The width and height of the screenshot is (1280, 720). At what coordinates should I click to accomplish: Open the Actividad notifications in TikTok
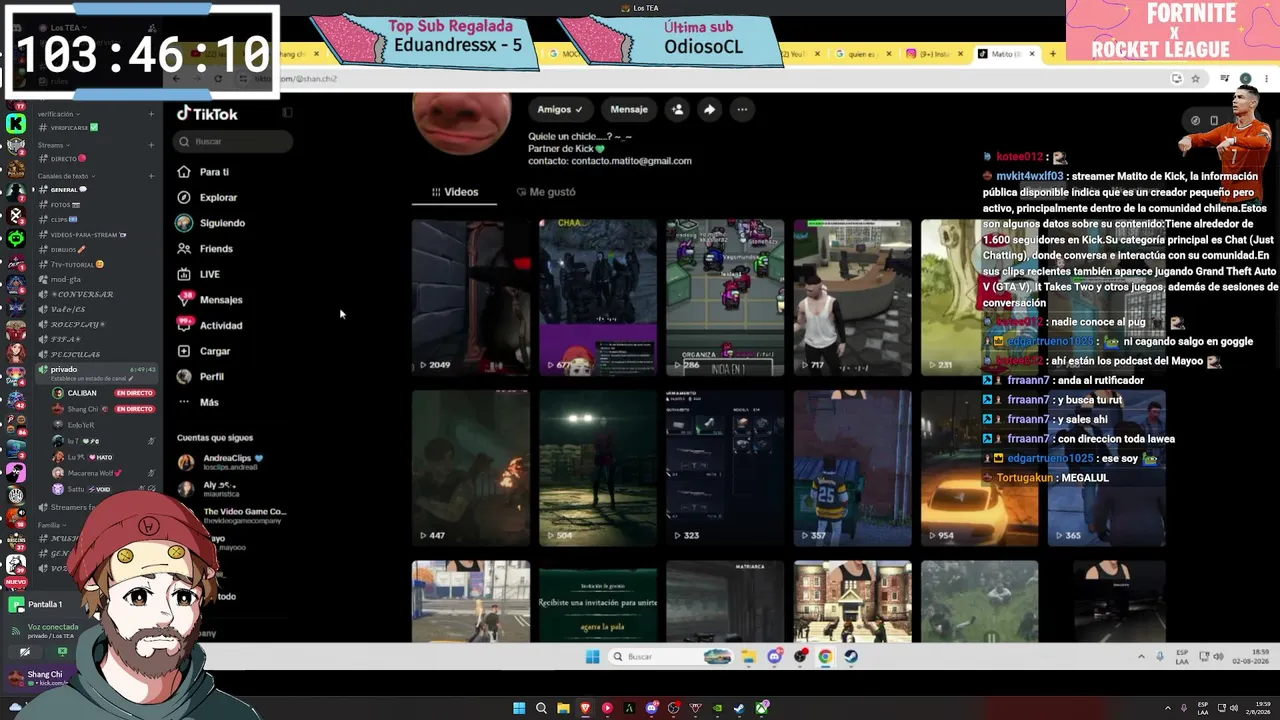tap(209, 325)
